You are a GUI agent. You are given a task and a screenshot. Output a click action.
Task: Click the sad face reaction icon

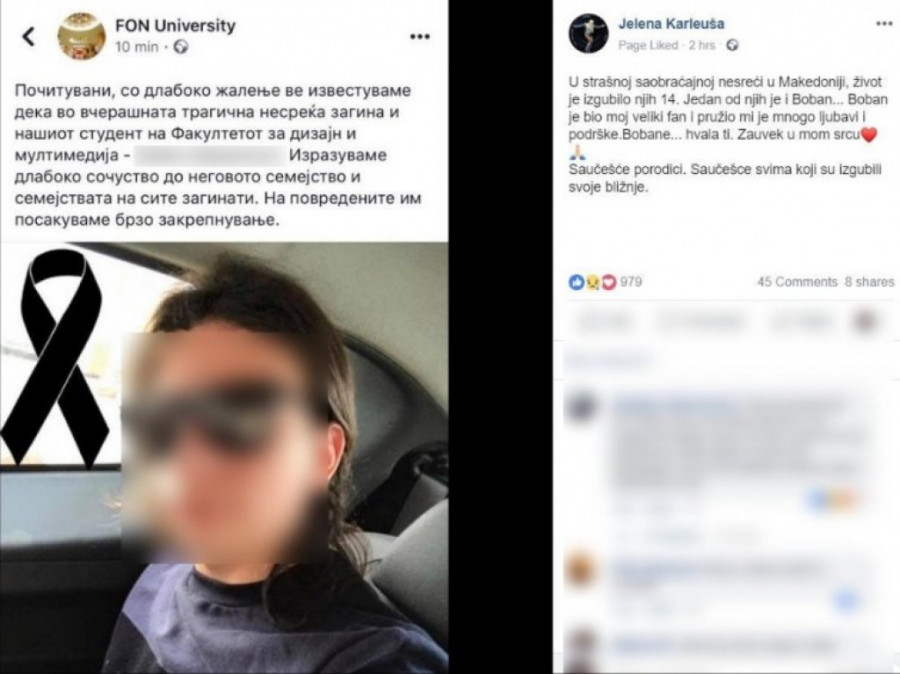point(592,282)
